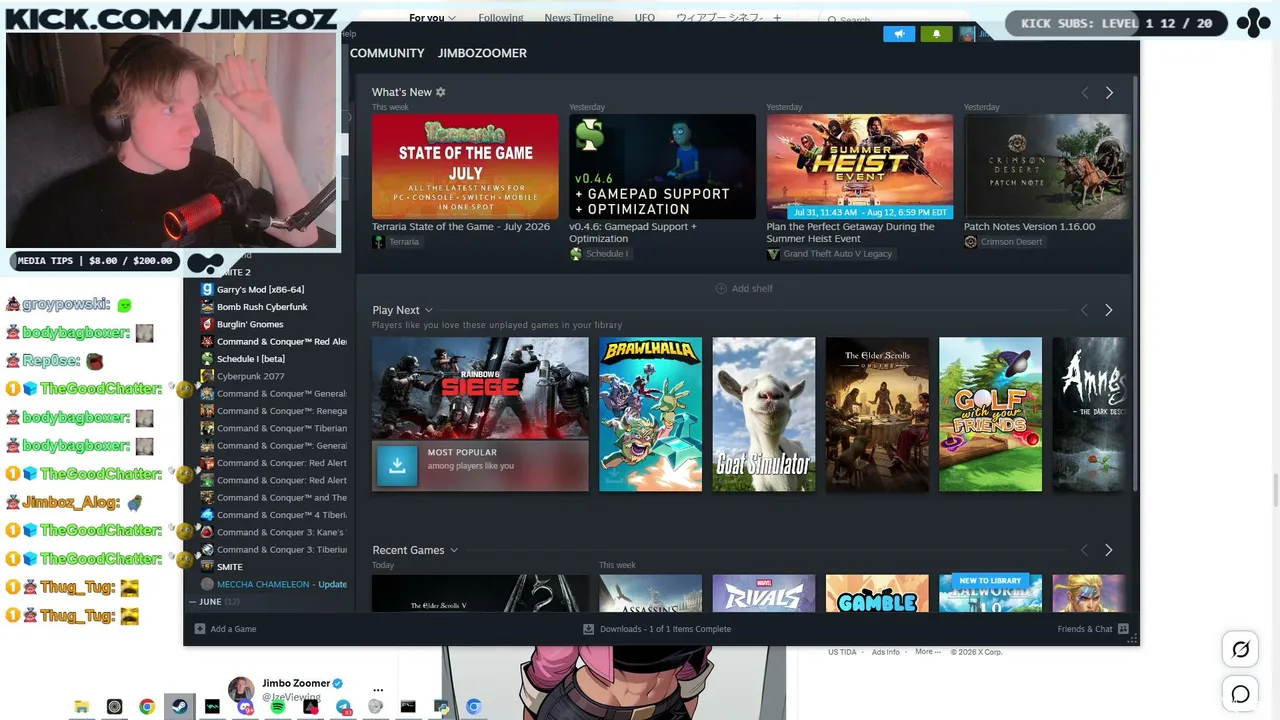
Task: Click the three-dot menu beside Jimbo Zoomer
Action: 378,690
